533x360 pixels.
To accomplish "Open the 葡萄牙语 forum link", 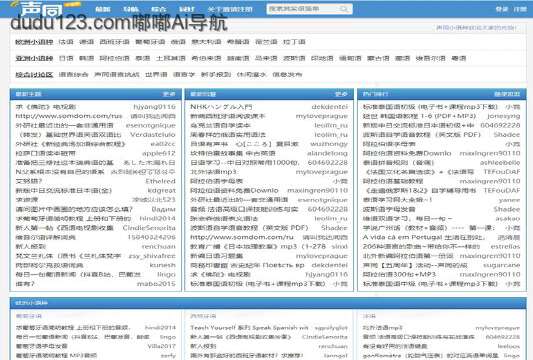I will pyautogui.click(x=150, y=42).
